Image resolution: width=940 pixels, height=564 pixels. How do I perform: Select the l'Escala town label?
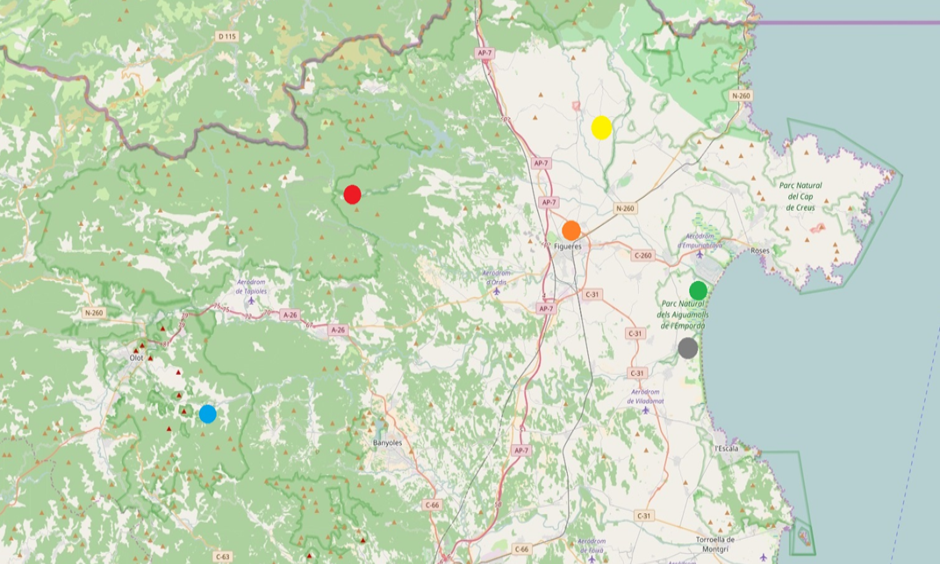click(x=726, y=448)
